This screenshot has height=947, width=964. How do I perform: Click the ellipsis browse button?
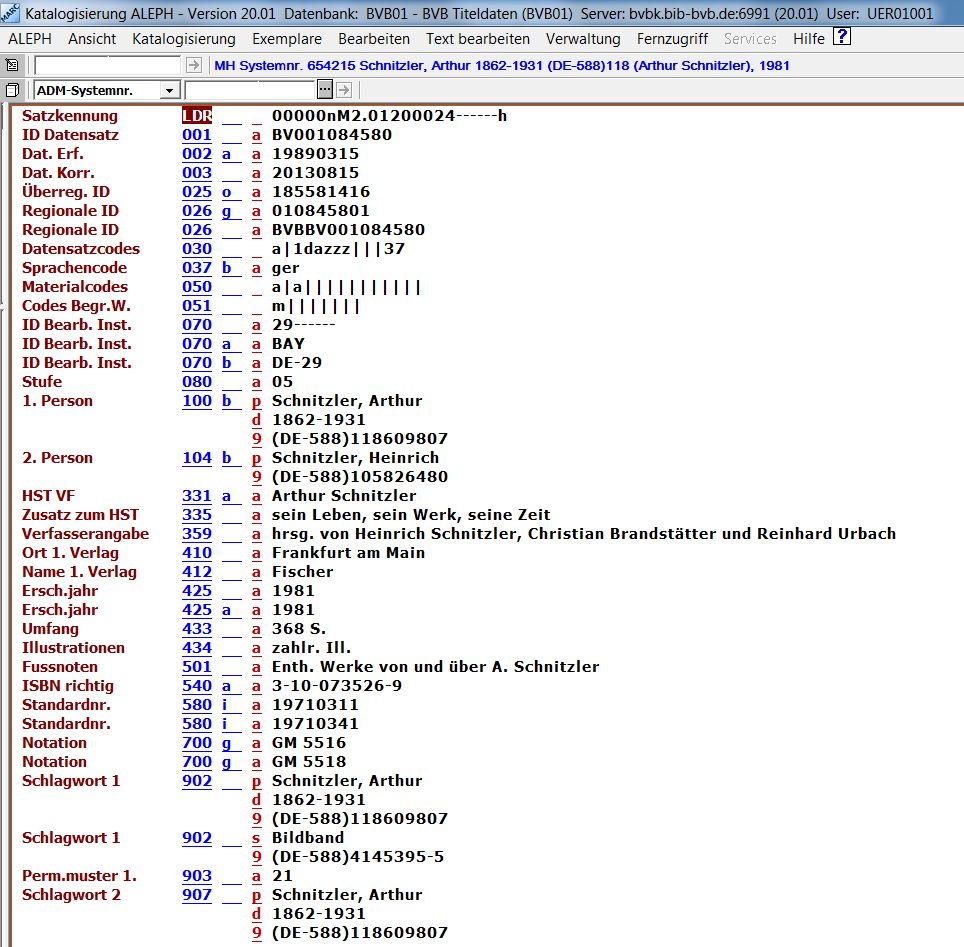point(324,90)
